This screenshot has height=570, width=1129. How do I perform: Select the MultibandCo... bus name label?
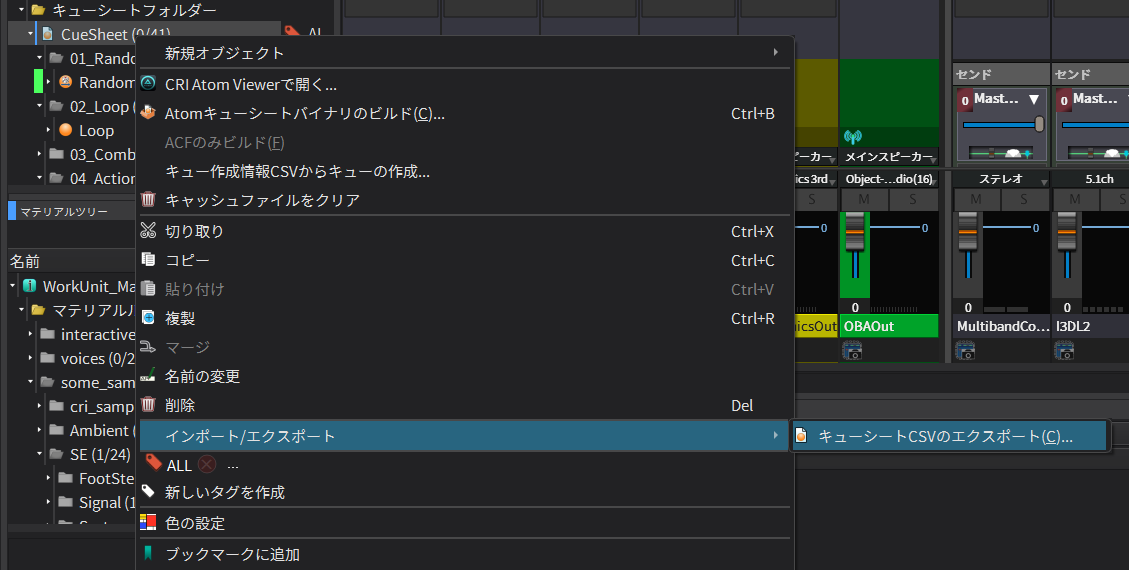point(1002,326)
